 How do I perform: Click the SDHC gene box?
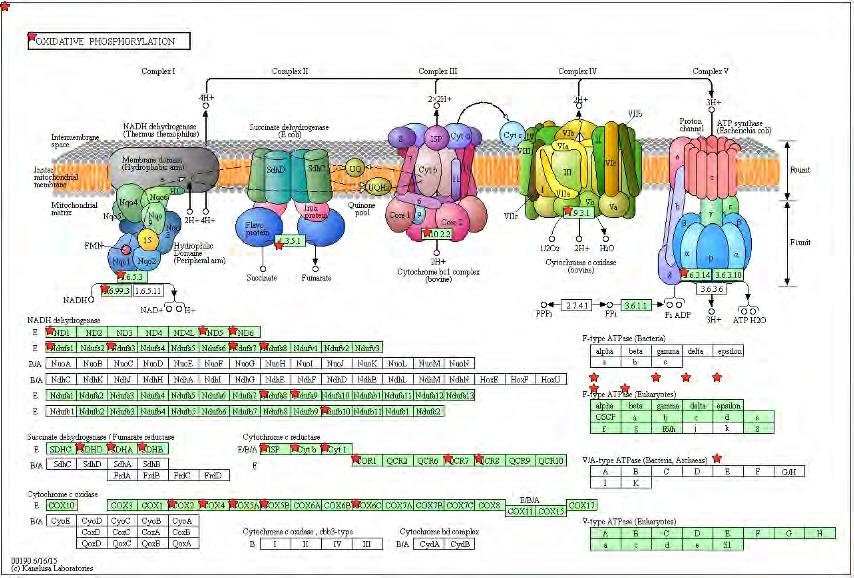[61, 449]
